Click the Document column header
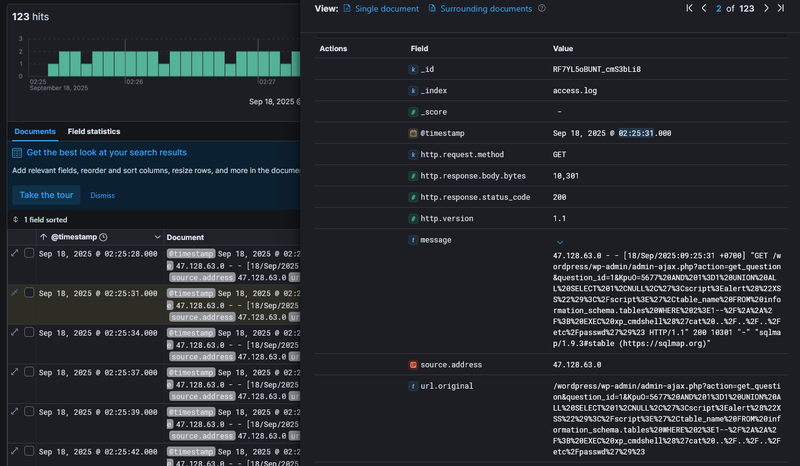The height and width of the screenshot is (466, 800). pos(185,237)
